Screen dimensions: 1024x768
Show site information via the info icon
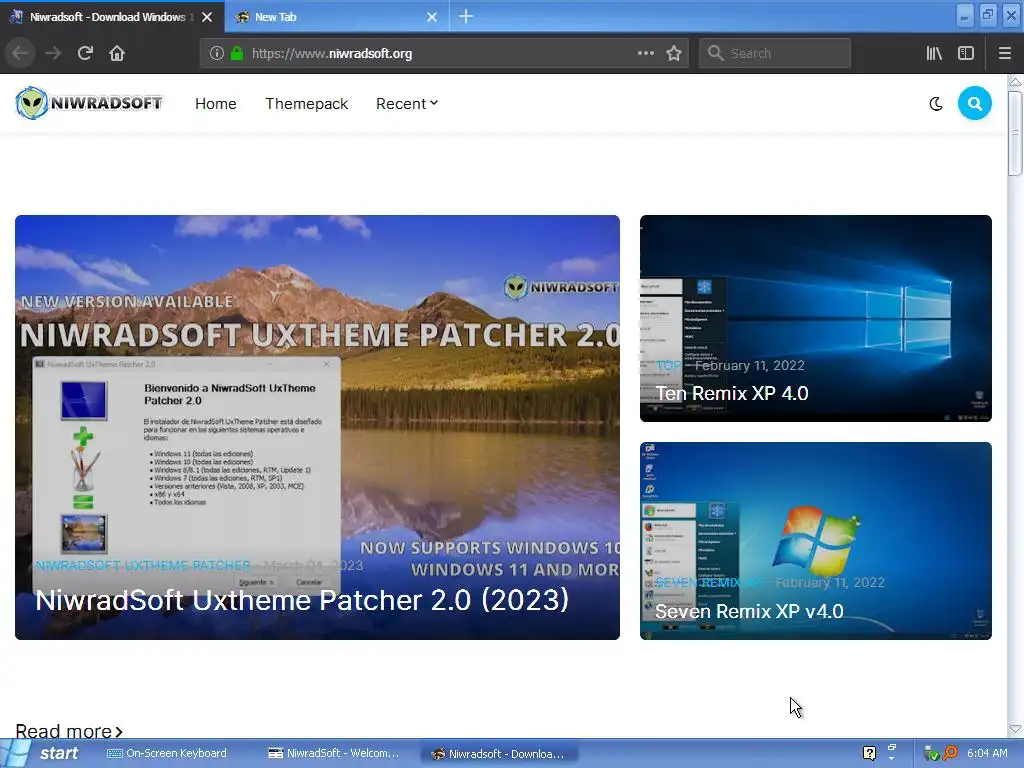point(217,53)
